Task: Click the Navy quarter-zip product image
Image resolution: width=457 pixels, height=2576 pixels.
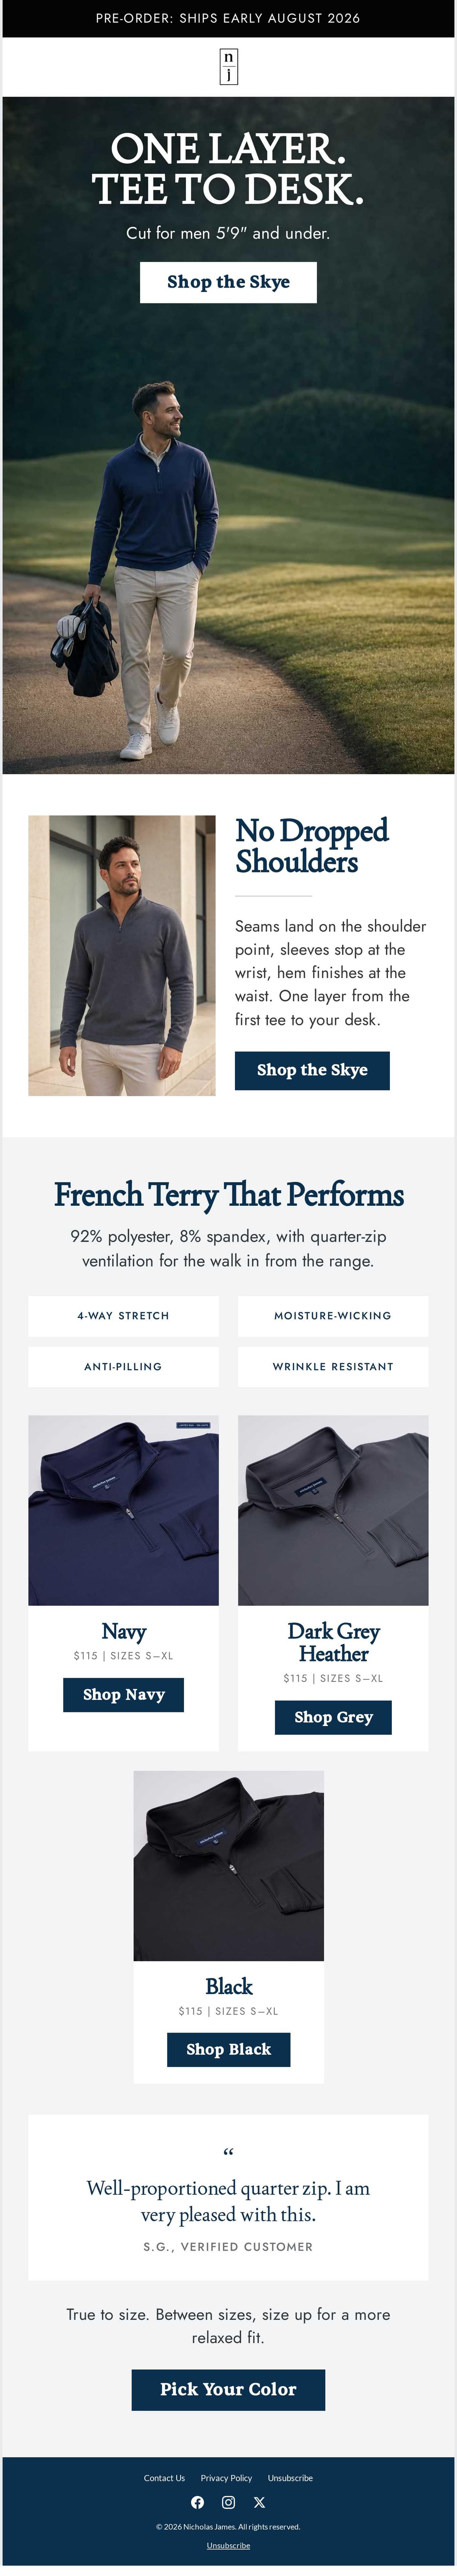Action: point(123,1510)
